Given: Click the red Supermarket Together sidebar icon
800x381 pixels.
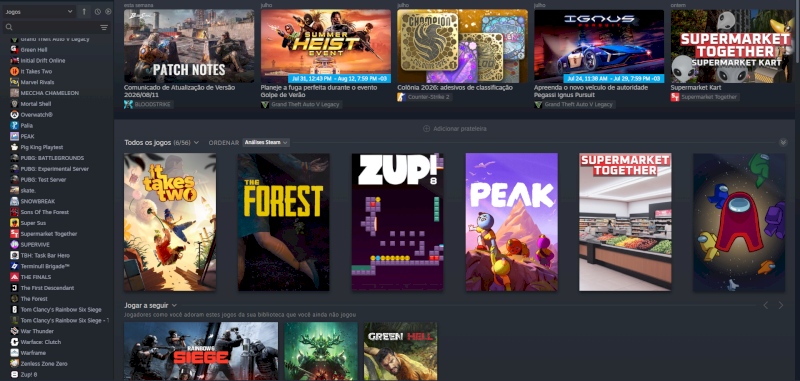Looking at the screenshot, I should [x=14, y=234].
